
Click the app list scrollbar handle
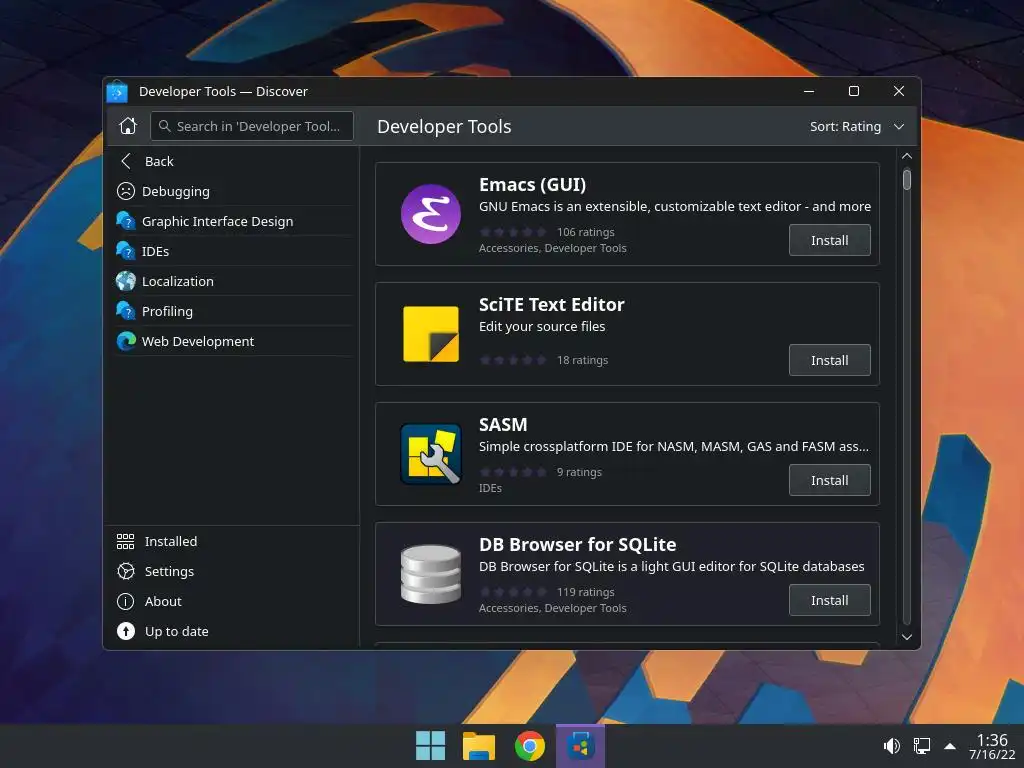(x=906, y=180)
